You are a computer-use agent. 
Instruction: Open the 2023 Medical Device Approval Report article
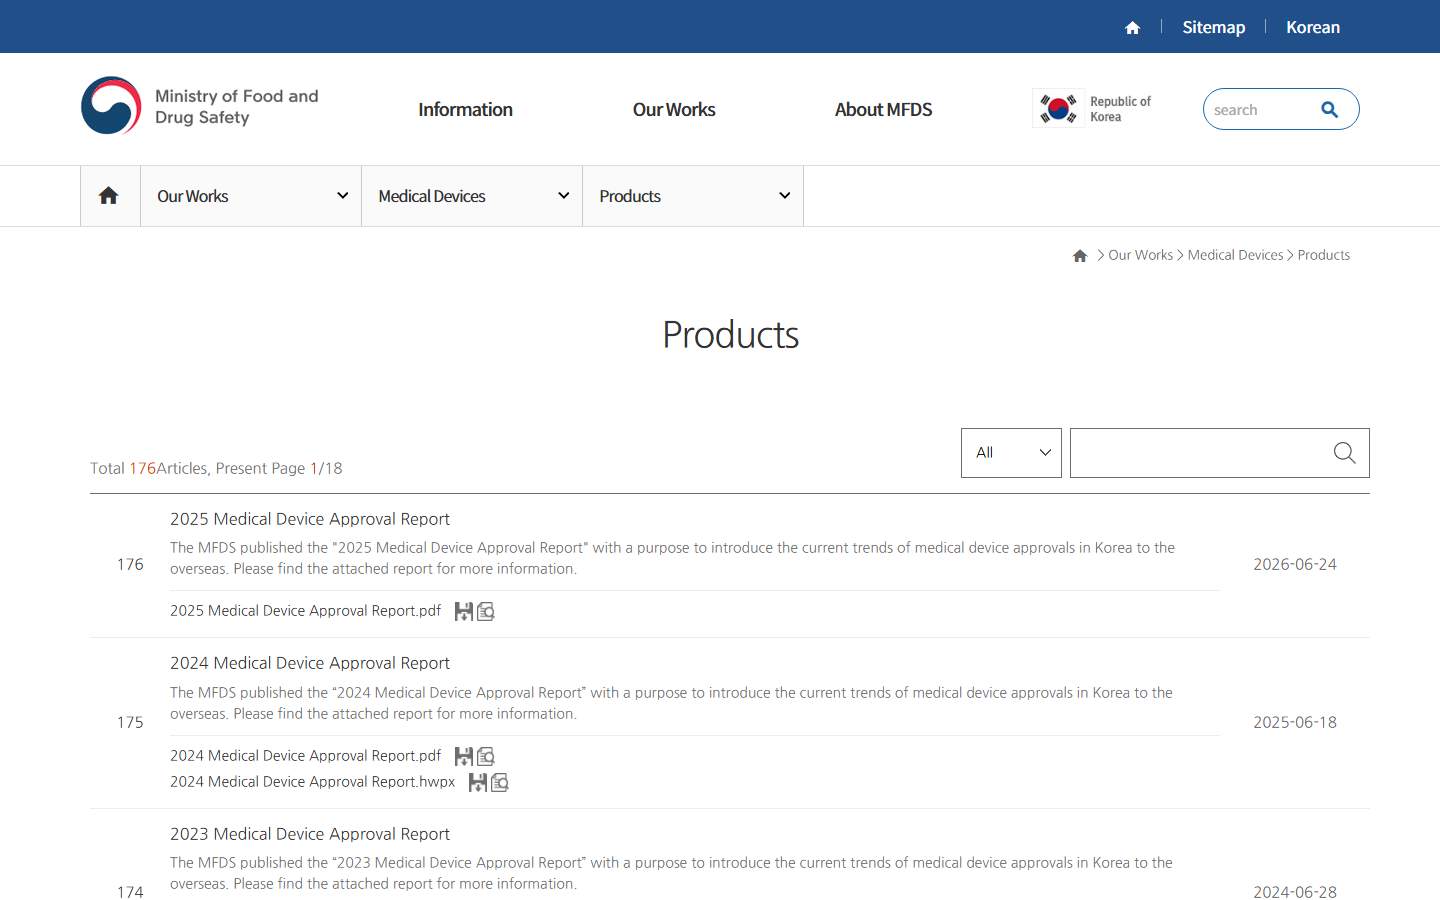(310, 834)
